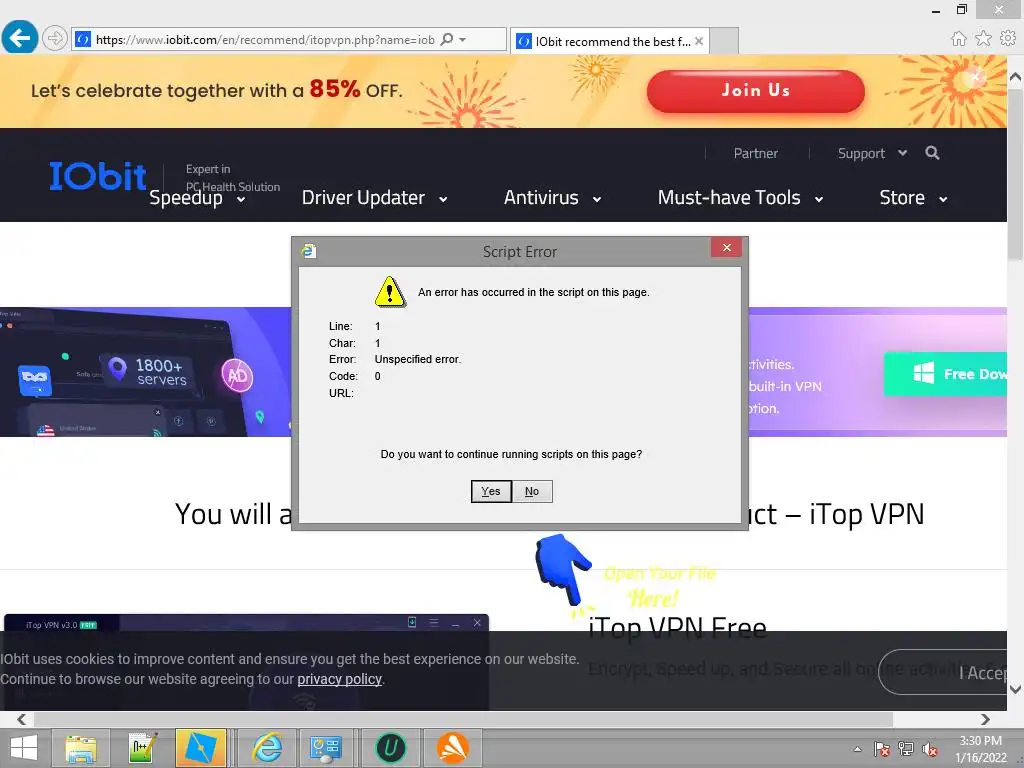The width and height of the screenshot is (1024, 768).
Task: Click the search magnifier in address bar
Action: [x=447, y=39]
